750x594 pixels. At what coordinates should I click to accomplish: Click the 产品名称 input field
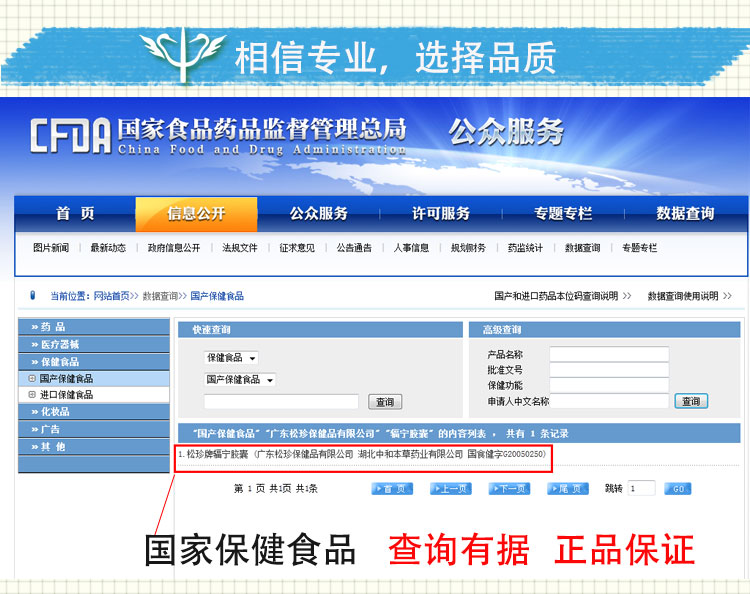coord(608,354)
